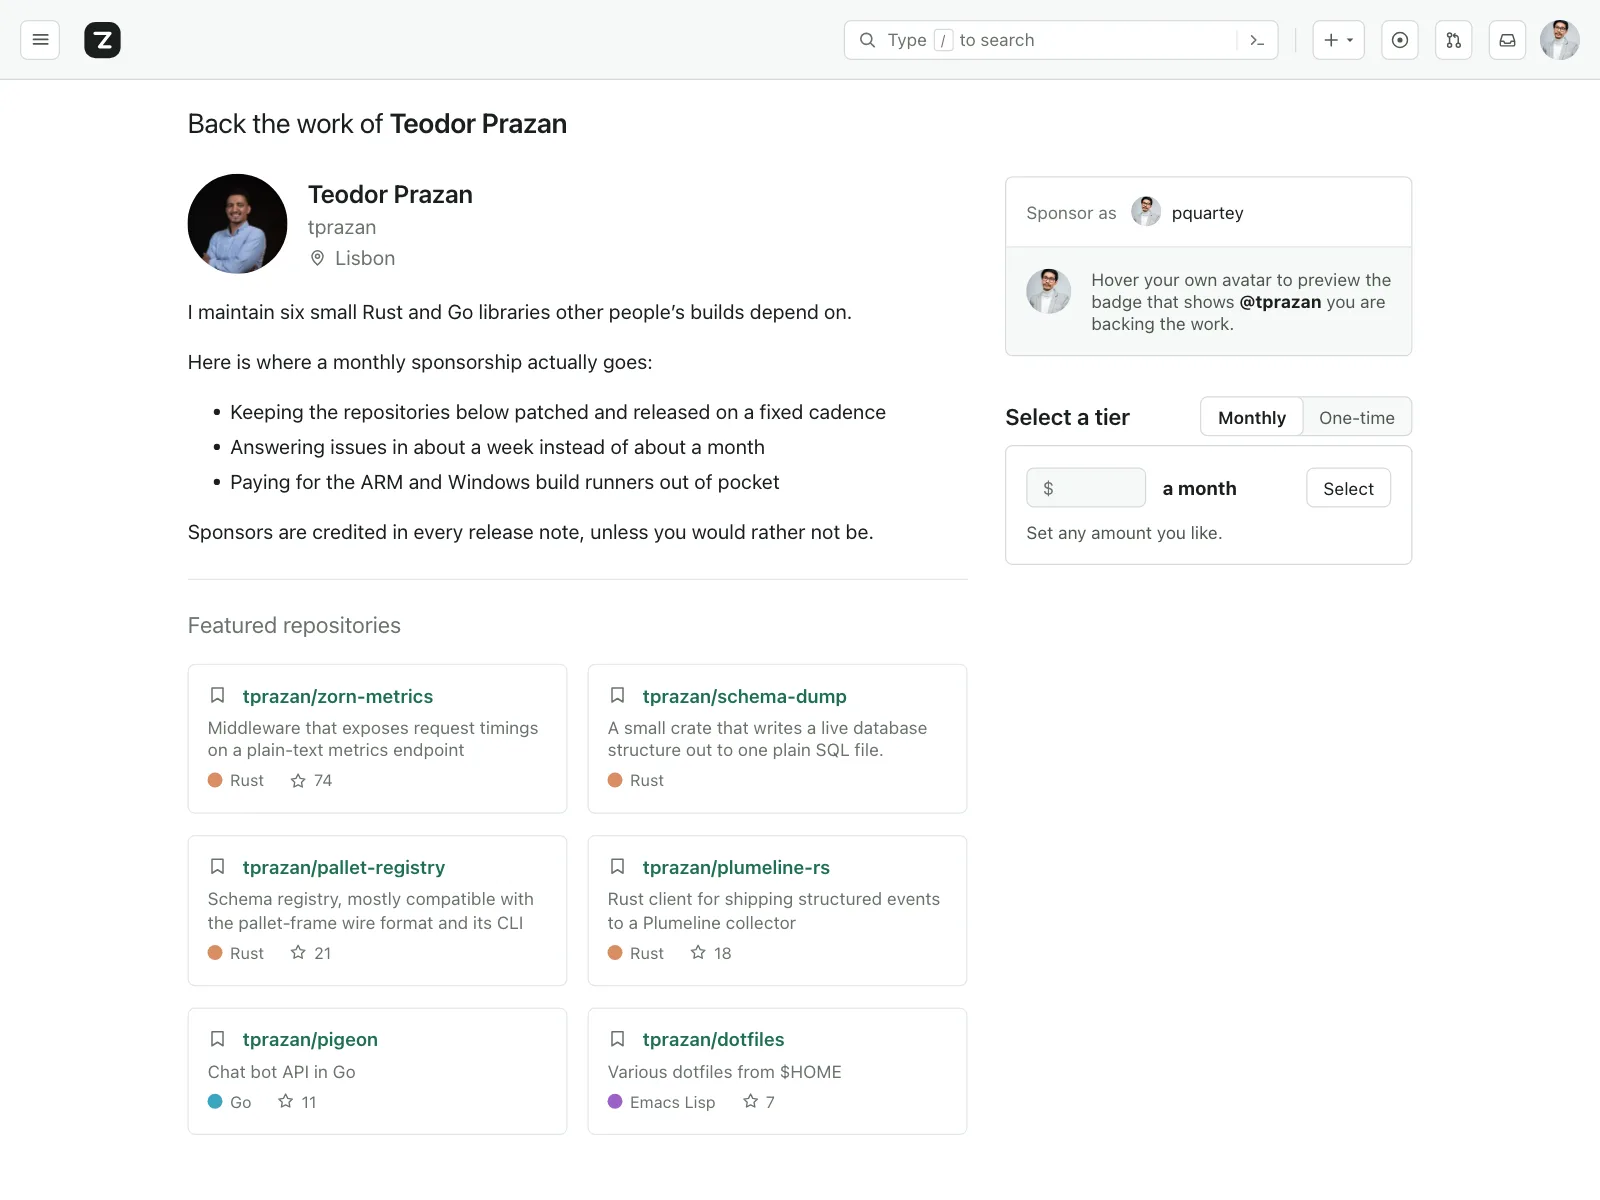Open the inbox notifications icon
The width and height of the screenshot is (1600, 1200).
[1507, 40]
